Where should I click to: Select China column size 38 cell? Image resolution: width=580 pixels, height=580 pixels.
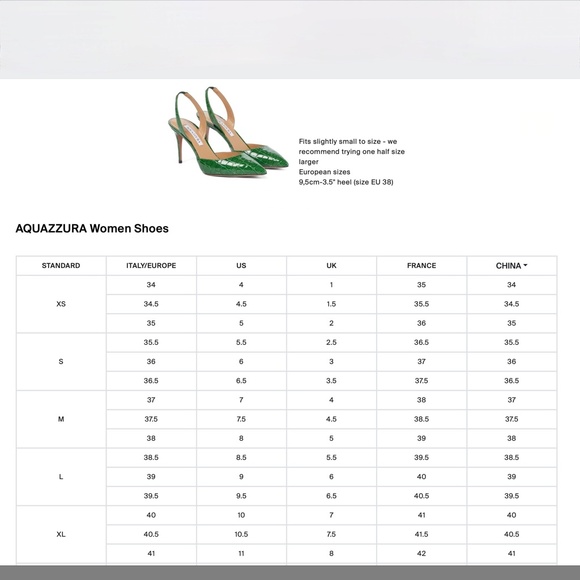click(x=512, y=438)
